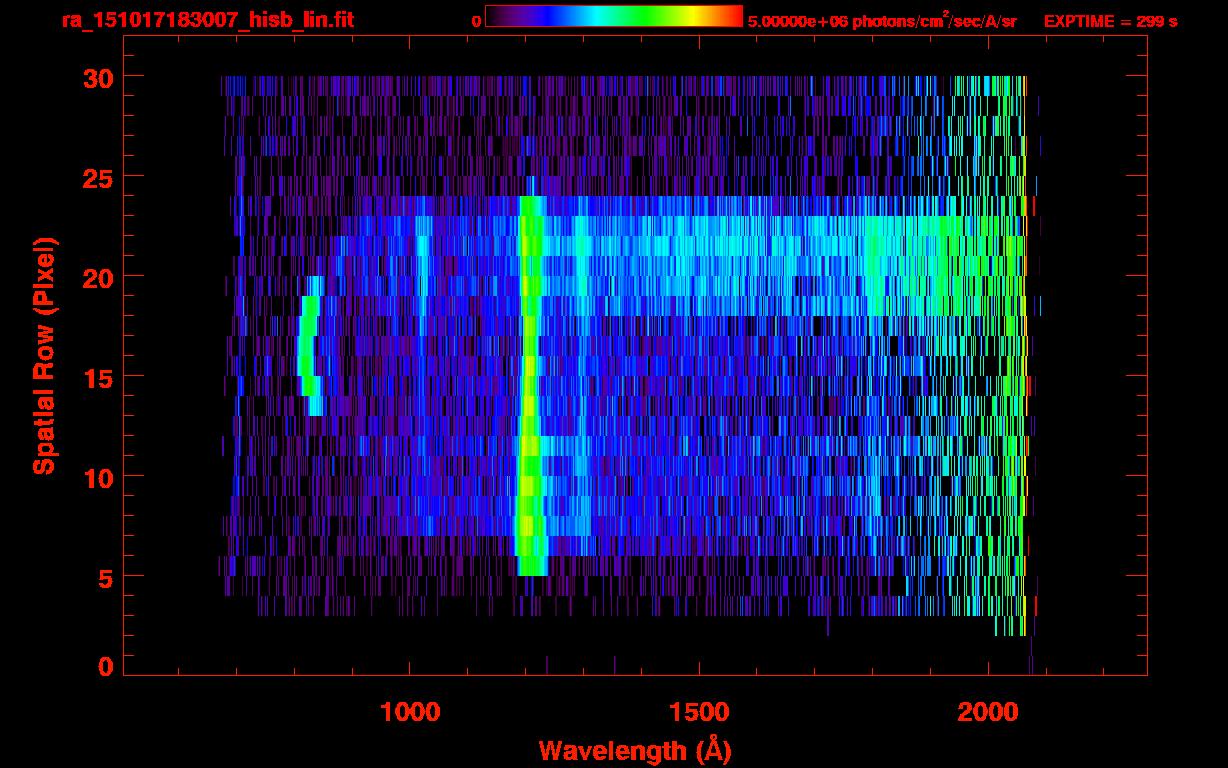The height and width of the screenshot is (768, 1228).
Task: Click the 0 label beside the color bar
Action: point(476,21)
